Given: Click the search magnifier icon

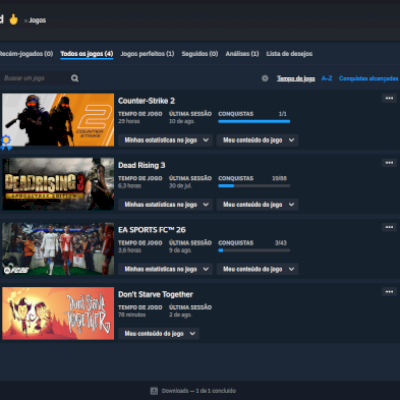Looking at the screenshot, I should [75, 78].
